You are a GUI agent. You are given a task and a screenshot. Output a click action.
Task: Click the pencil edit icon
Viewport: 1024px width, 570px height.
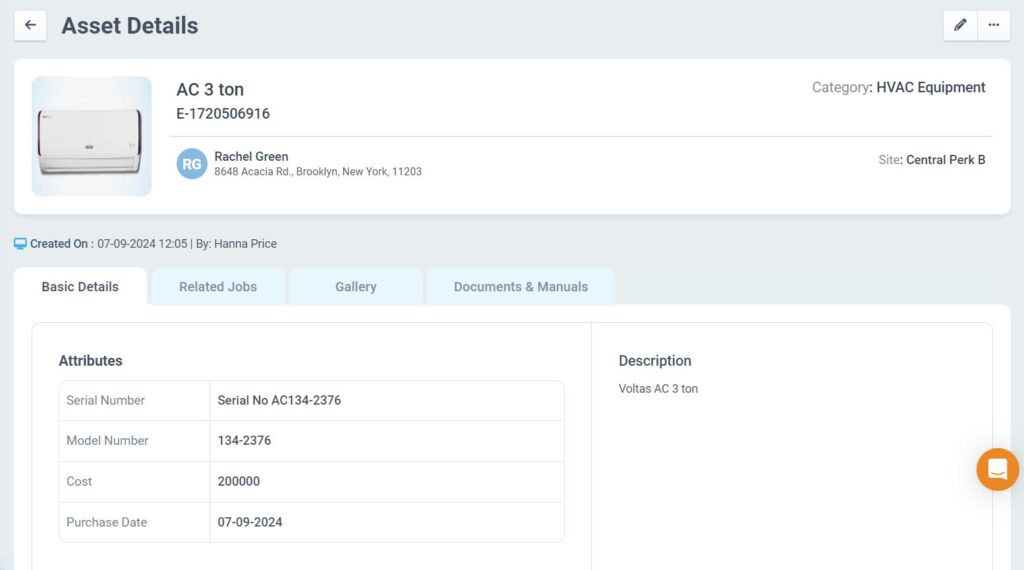point(960,25)
